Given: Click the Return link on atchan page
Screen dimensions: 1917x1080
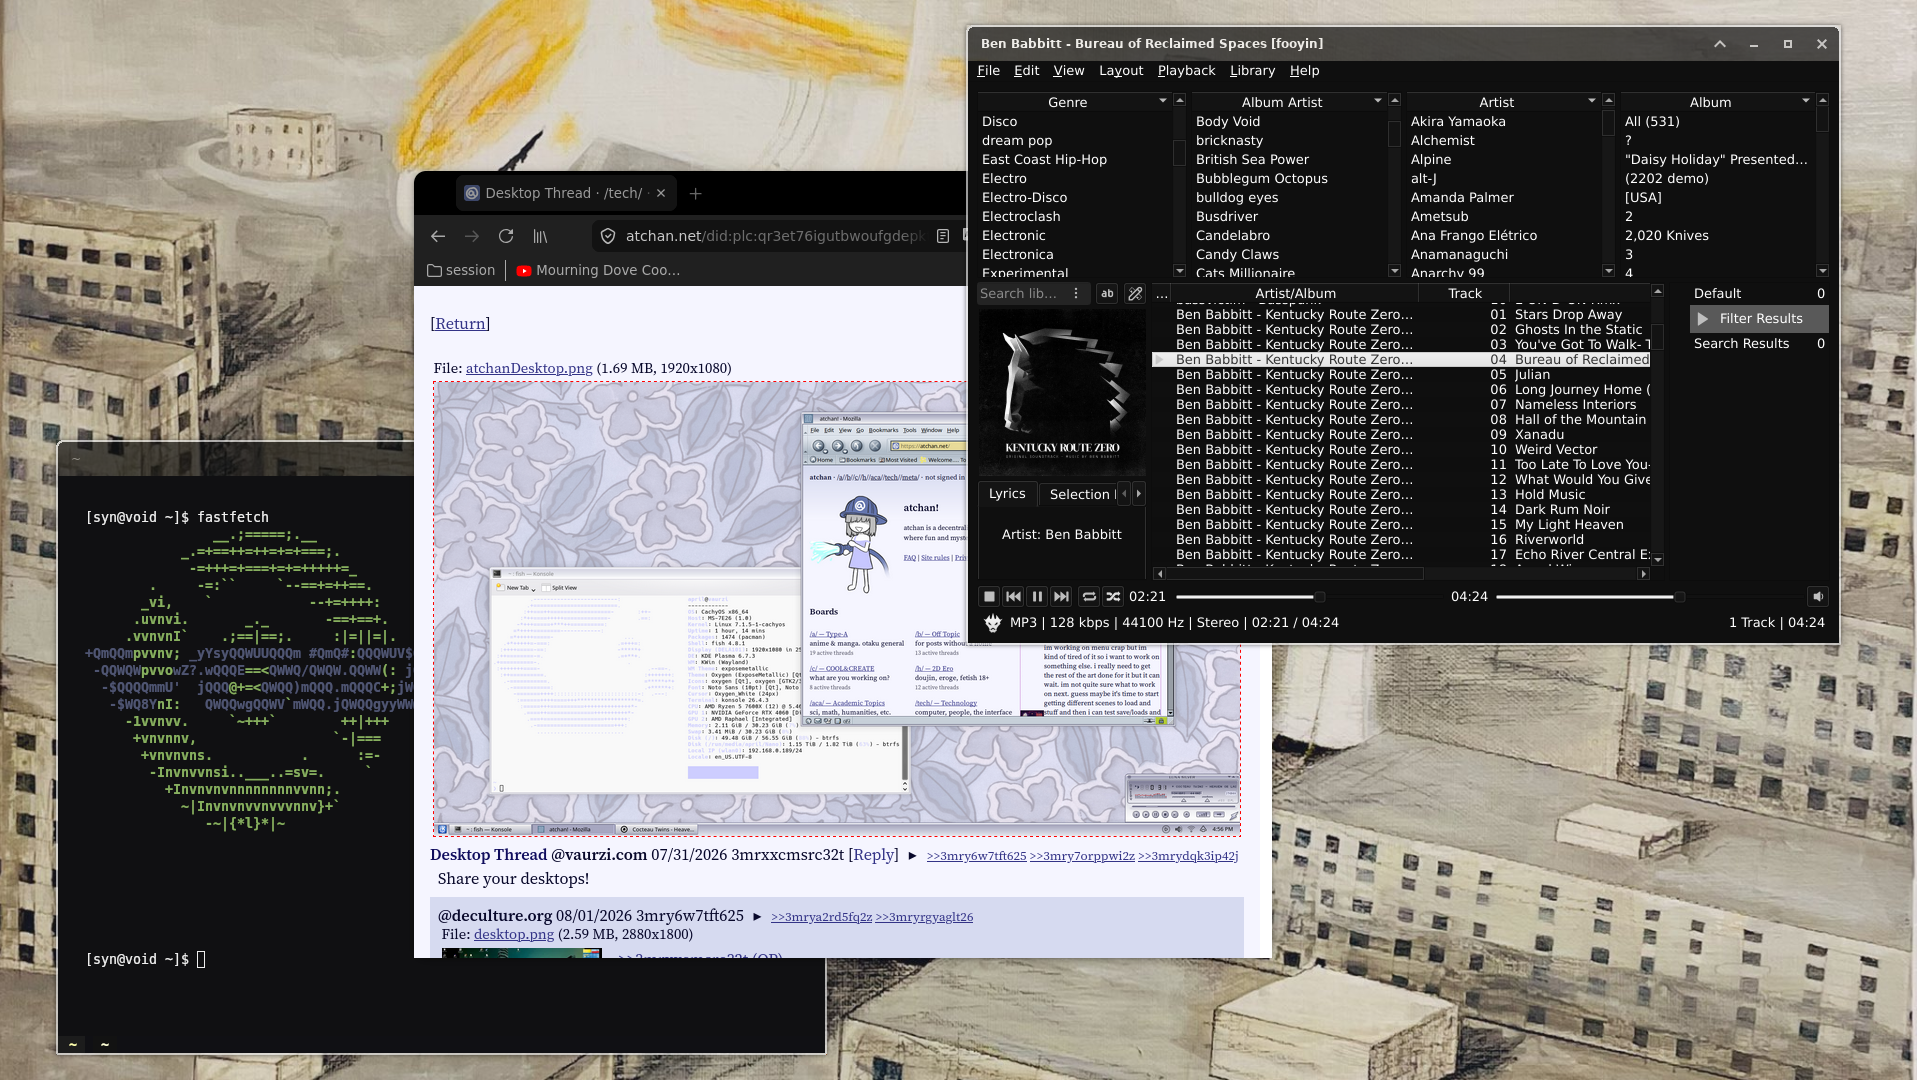Looking at the screenshot, I should tap(460, 324).
